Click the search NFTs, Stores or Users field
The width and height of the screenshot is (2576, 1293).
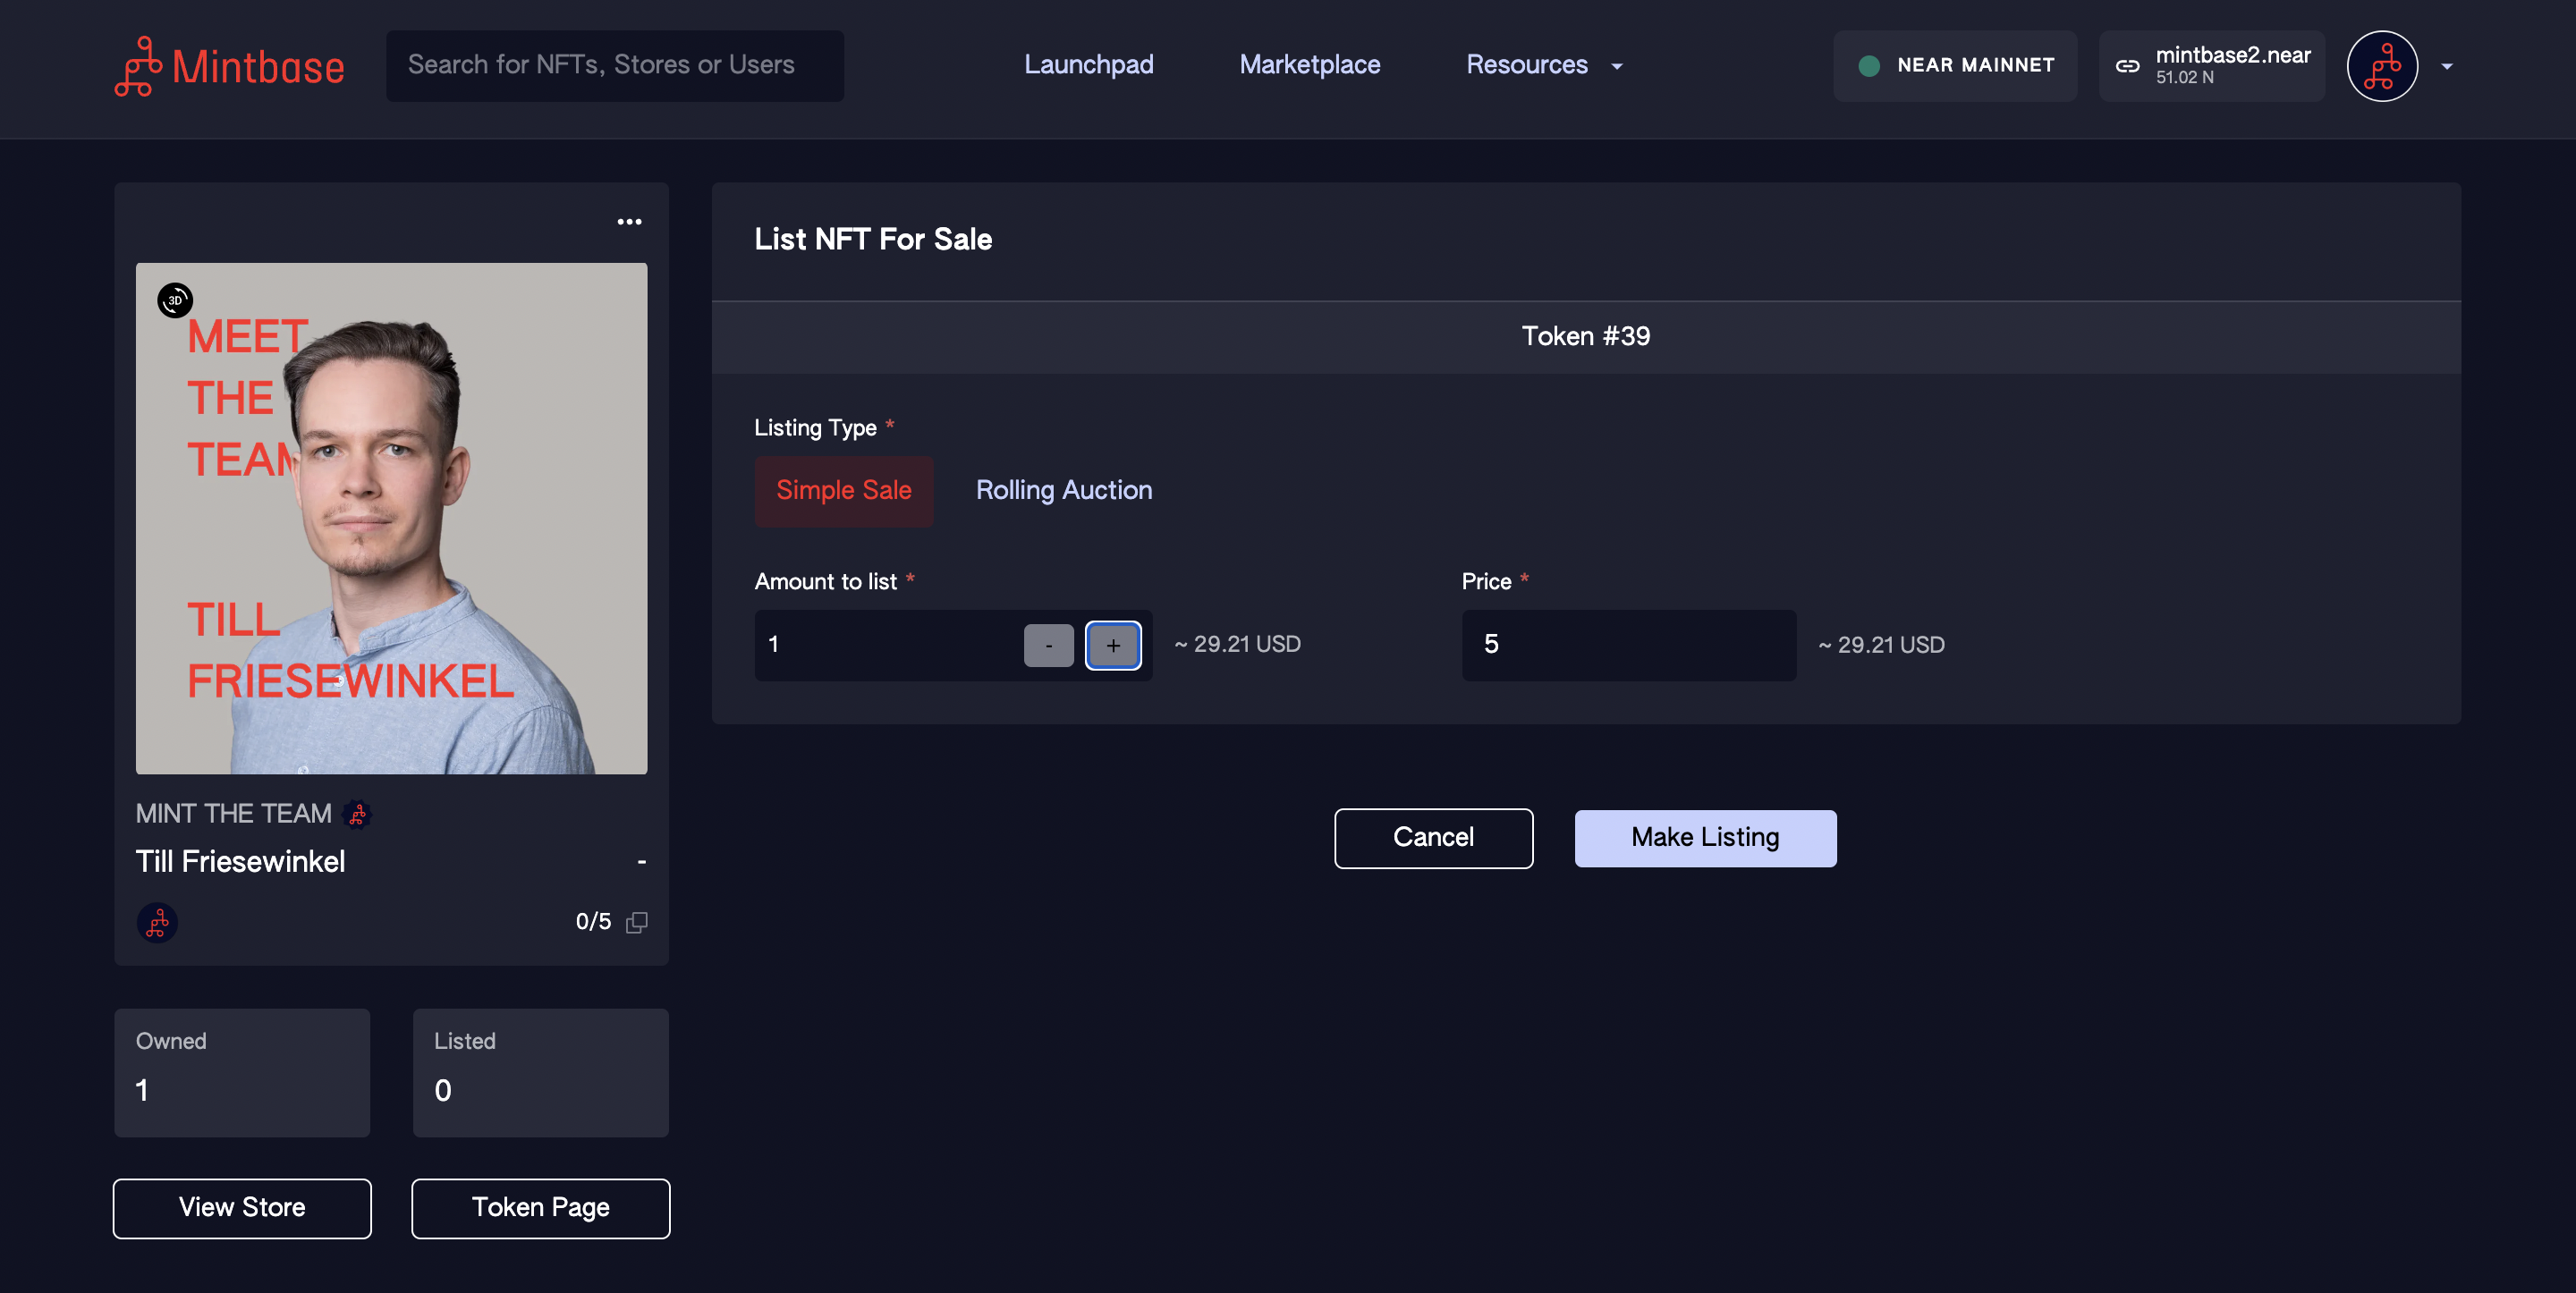point(614,65)
